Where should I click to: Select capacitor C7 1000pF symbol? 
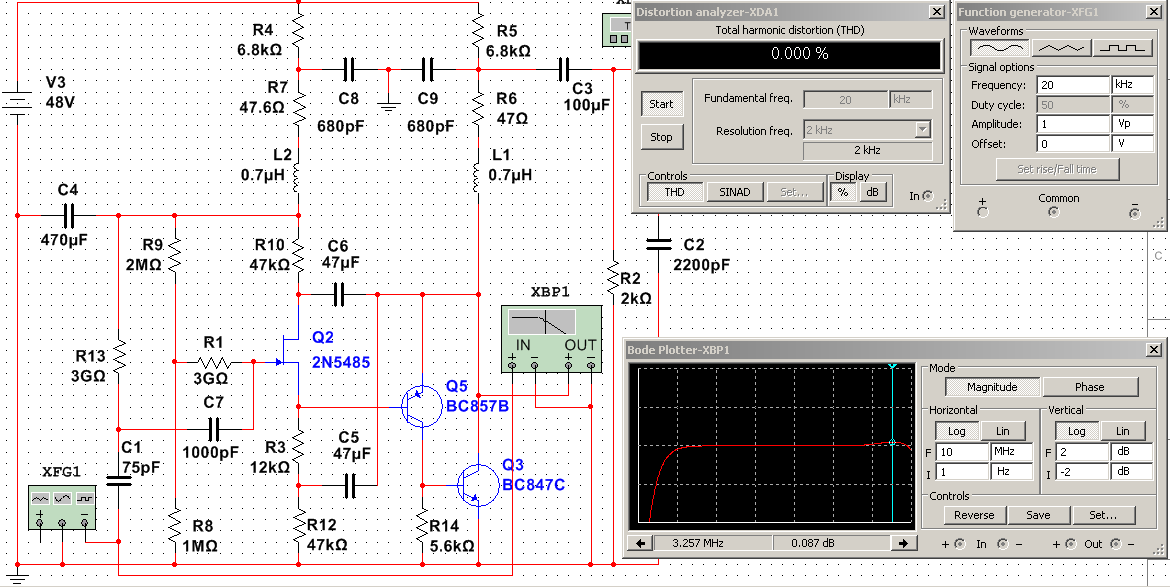pos(215,430)
